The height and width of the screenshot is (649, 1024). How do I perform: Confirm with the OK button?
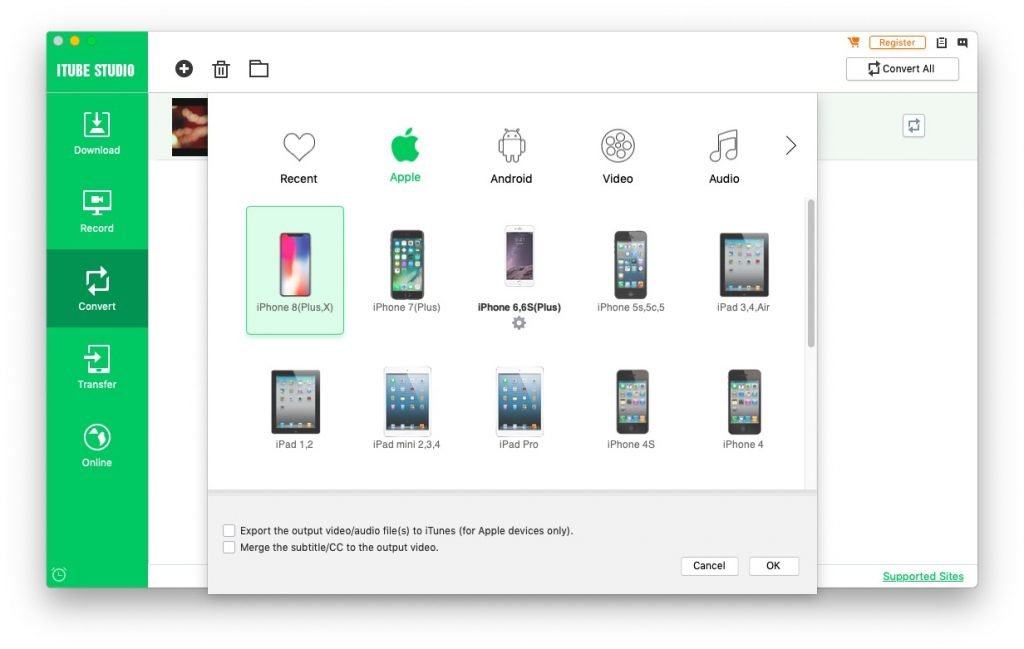point(773,565)
